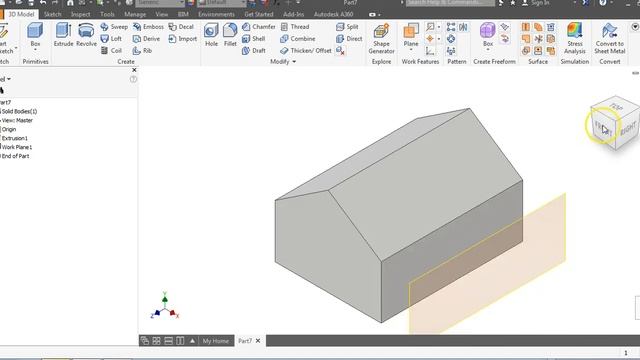Select Extrusion1 in the model browser
This screenshot has width=640, height=360.
coord(14,138)
